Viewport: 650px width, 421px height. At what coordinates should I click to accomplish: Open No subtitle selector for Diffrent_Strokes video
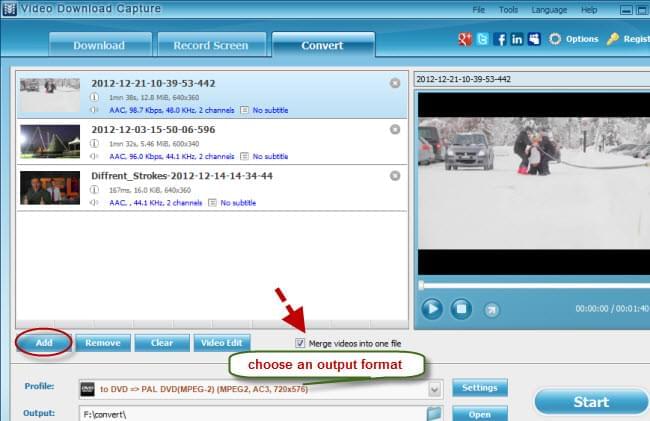coord(238,203)
